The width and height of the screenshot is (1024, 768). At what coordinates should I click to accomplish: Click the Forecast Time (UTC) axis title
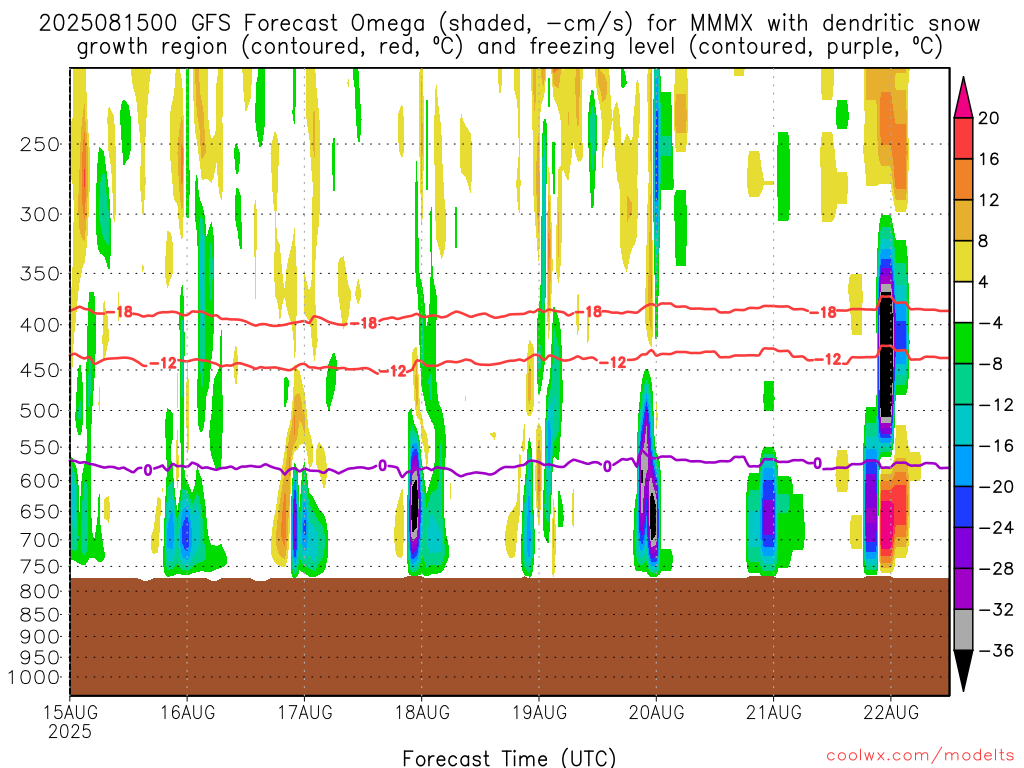pos(509,758)
